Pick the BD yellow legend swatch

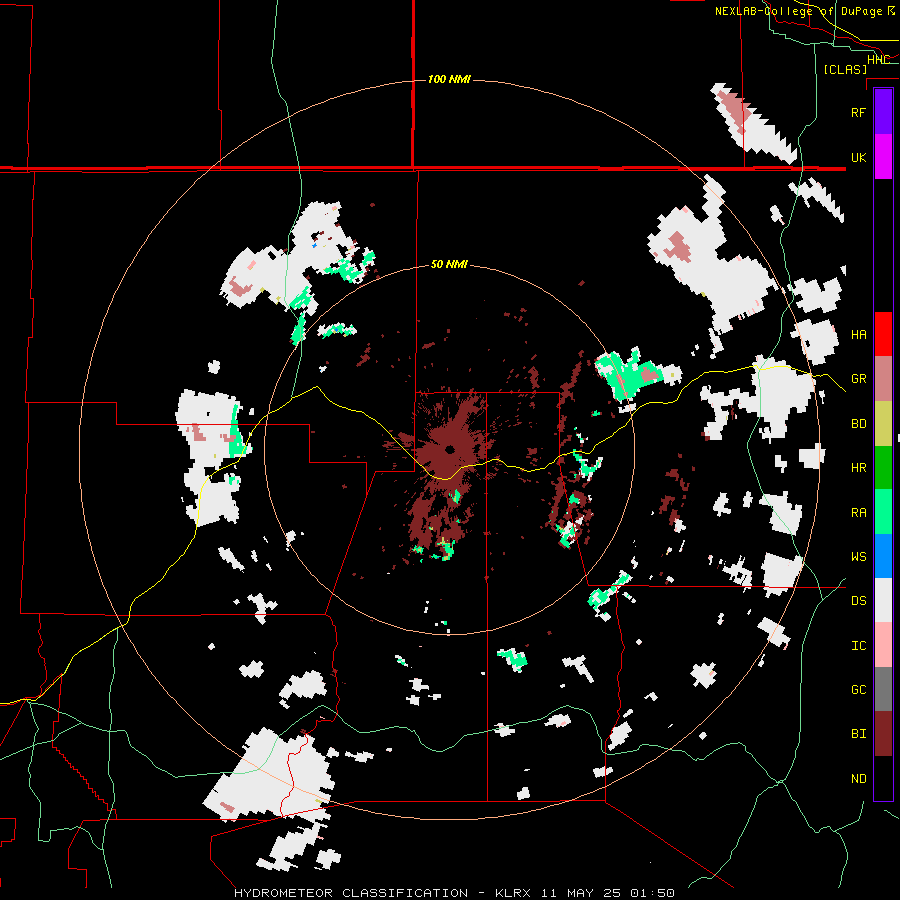pos(883,424)
